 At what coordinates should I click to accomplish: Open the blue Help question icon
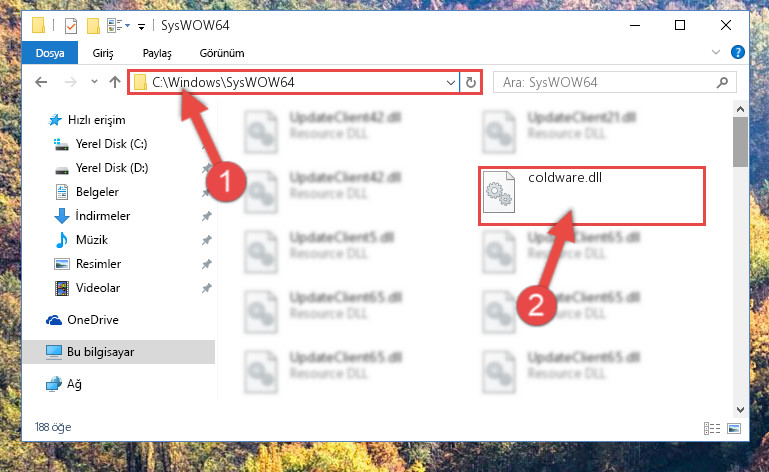[x=738, y=52]
